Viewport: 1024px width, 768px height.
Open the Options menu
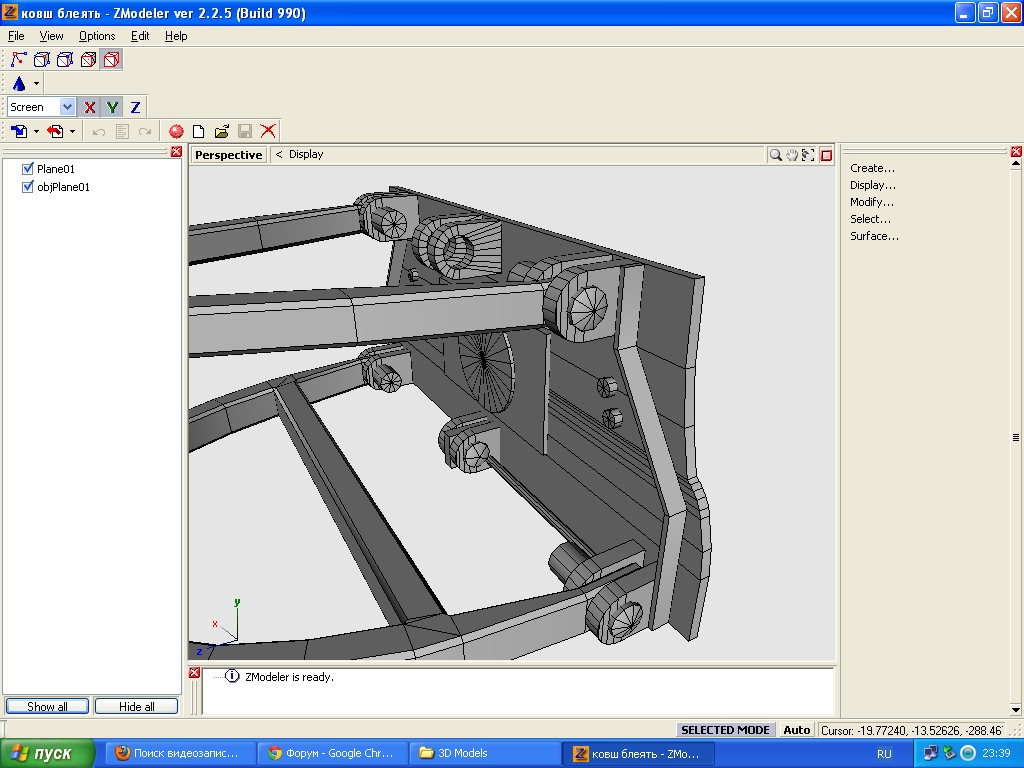[97, 36]
